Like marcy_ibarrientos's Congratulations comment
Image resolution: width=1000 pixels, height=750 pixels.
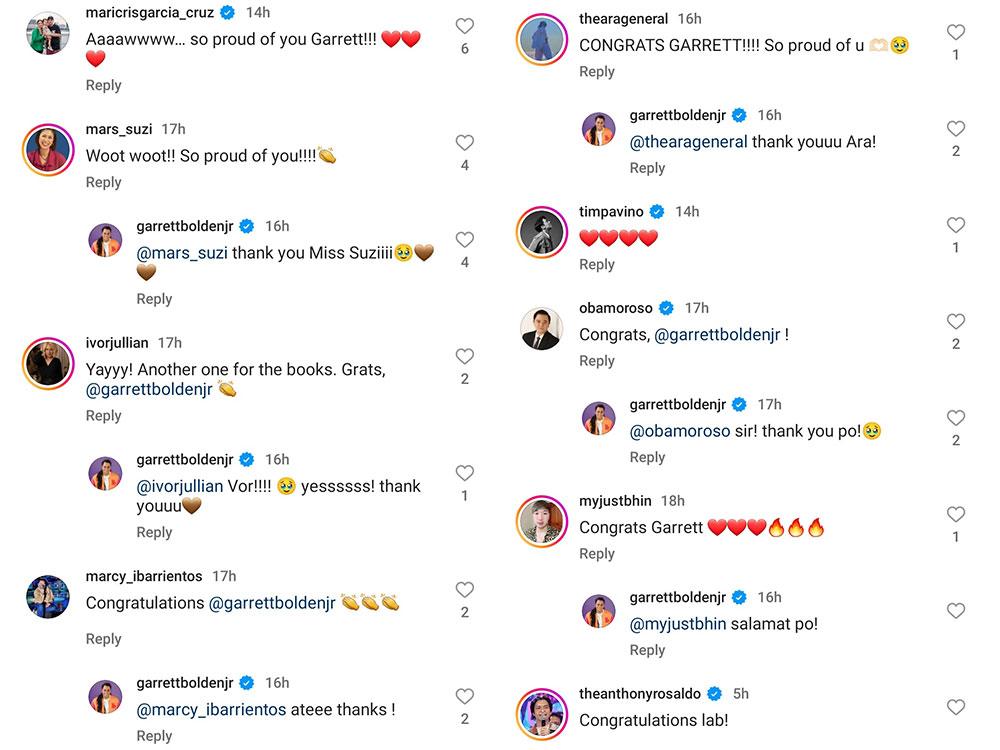464,590
